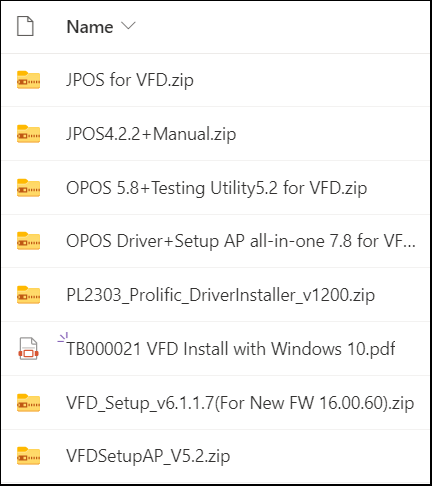This screenshot has width=432, height=486.
Task: Click the zip icon beside VFD_Setup_v6.1.1.7
Action: pyautogui.click(x=28, y=403)
